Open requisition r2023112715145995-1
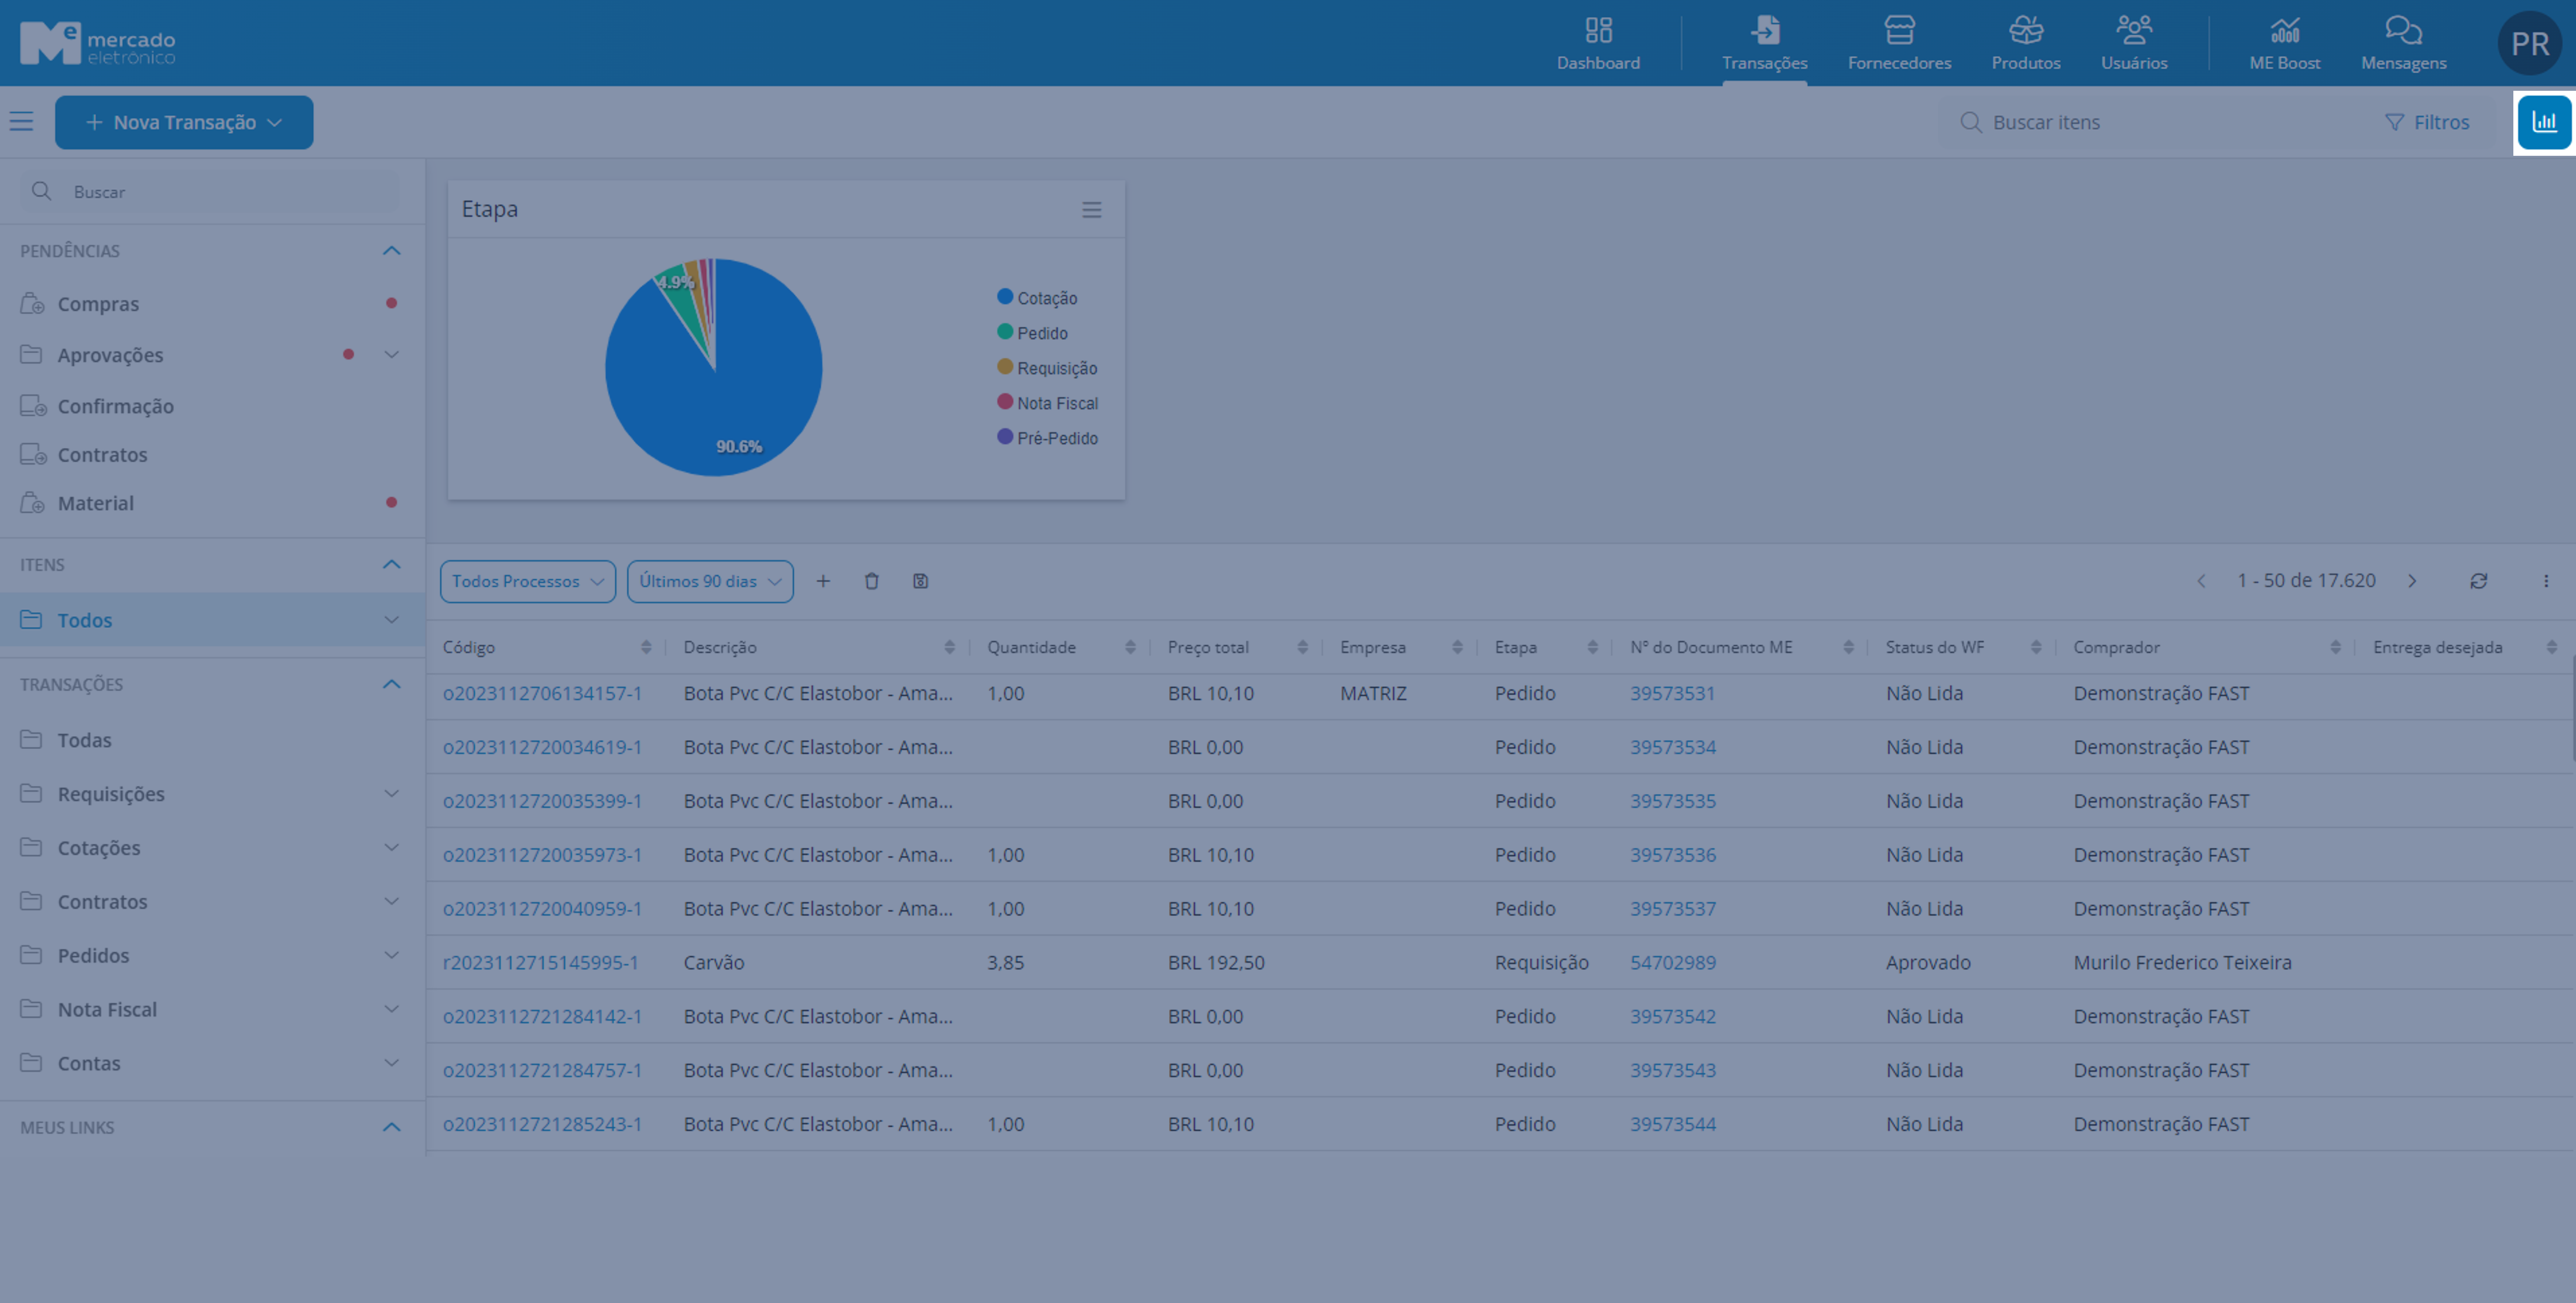 pos(540,962)
